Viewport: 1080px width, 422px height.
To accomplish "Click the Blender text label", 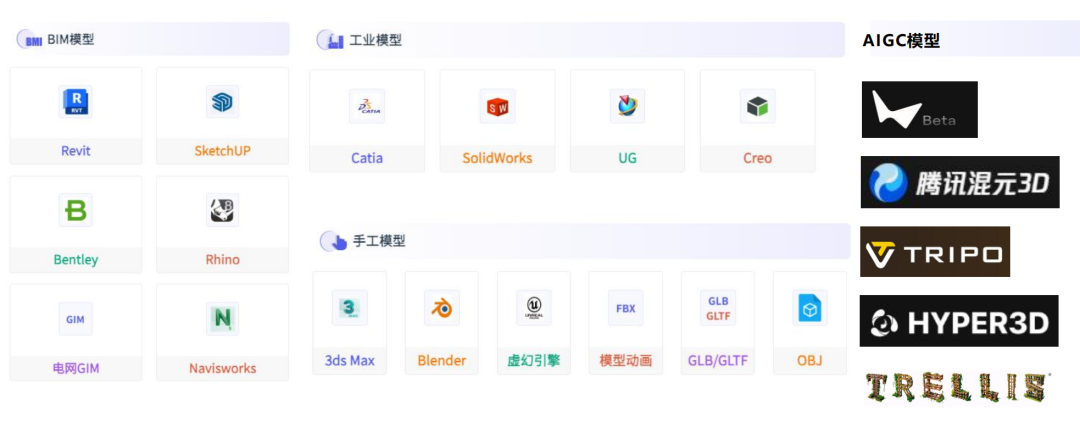I will click(442, 361).
